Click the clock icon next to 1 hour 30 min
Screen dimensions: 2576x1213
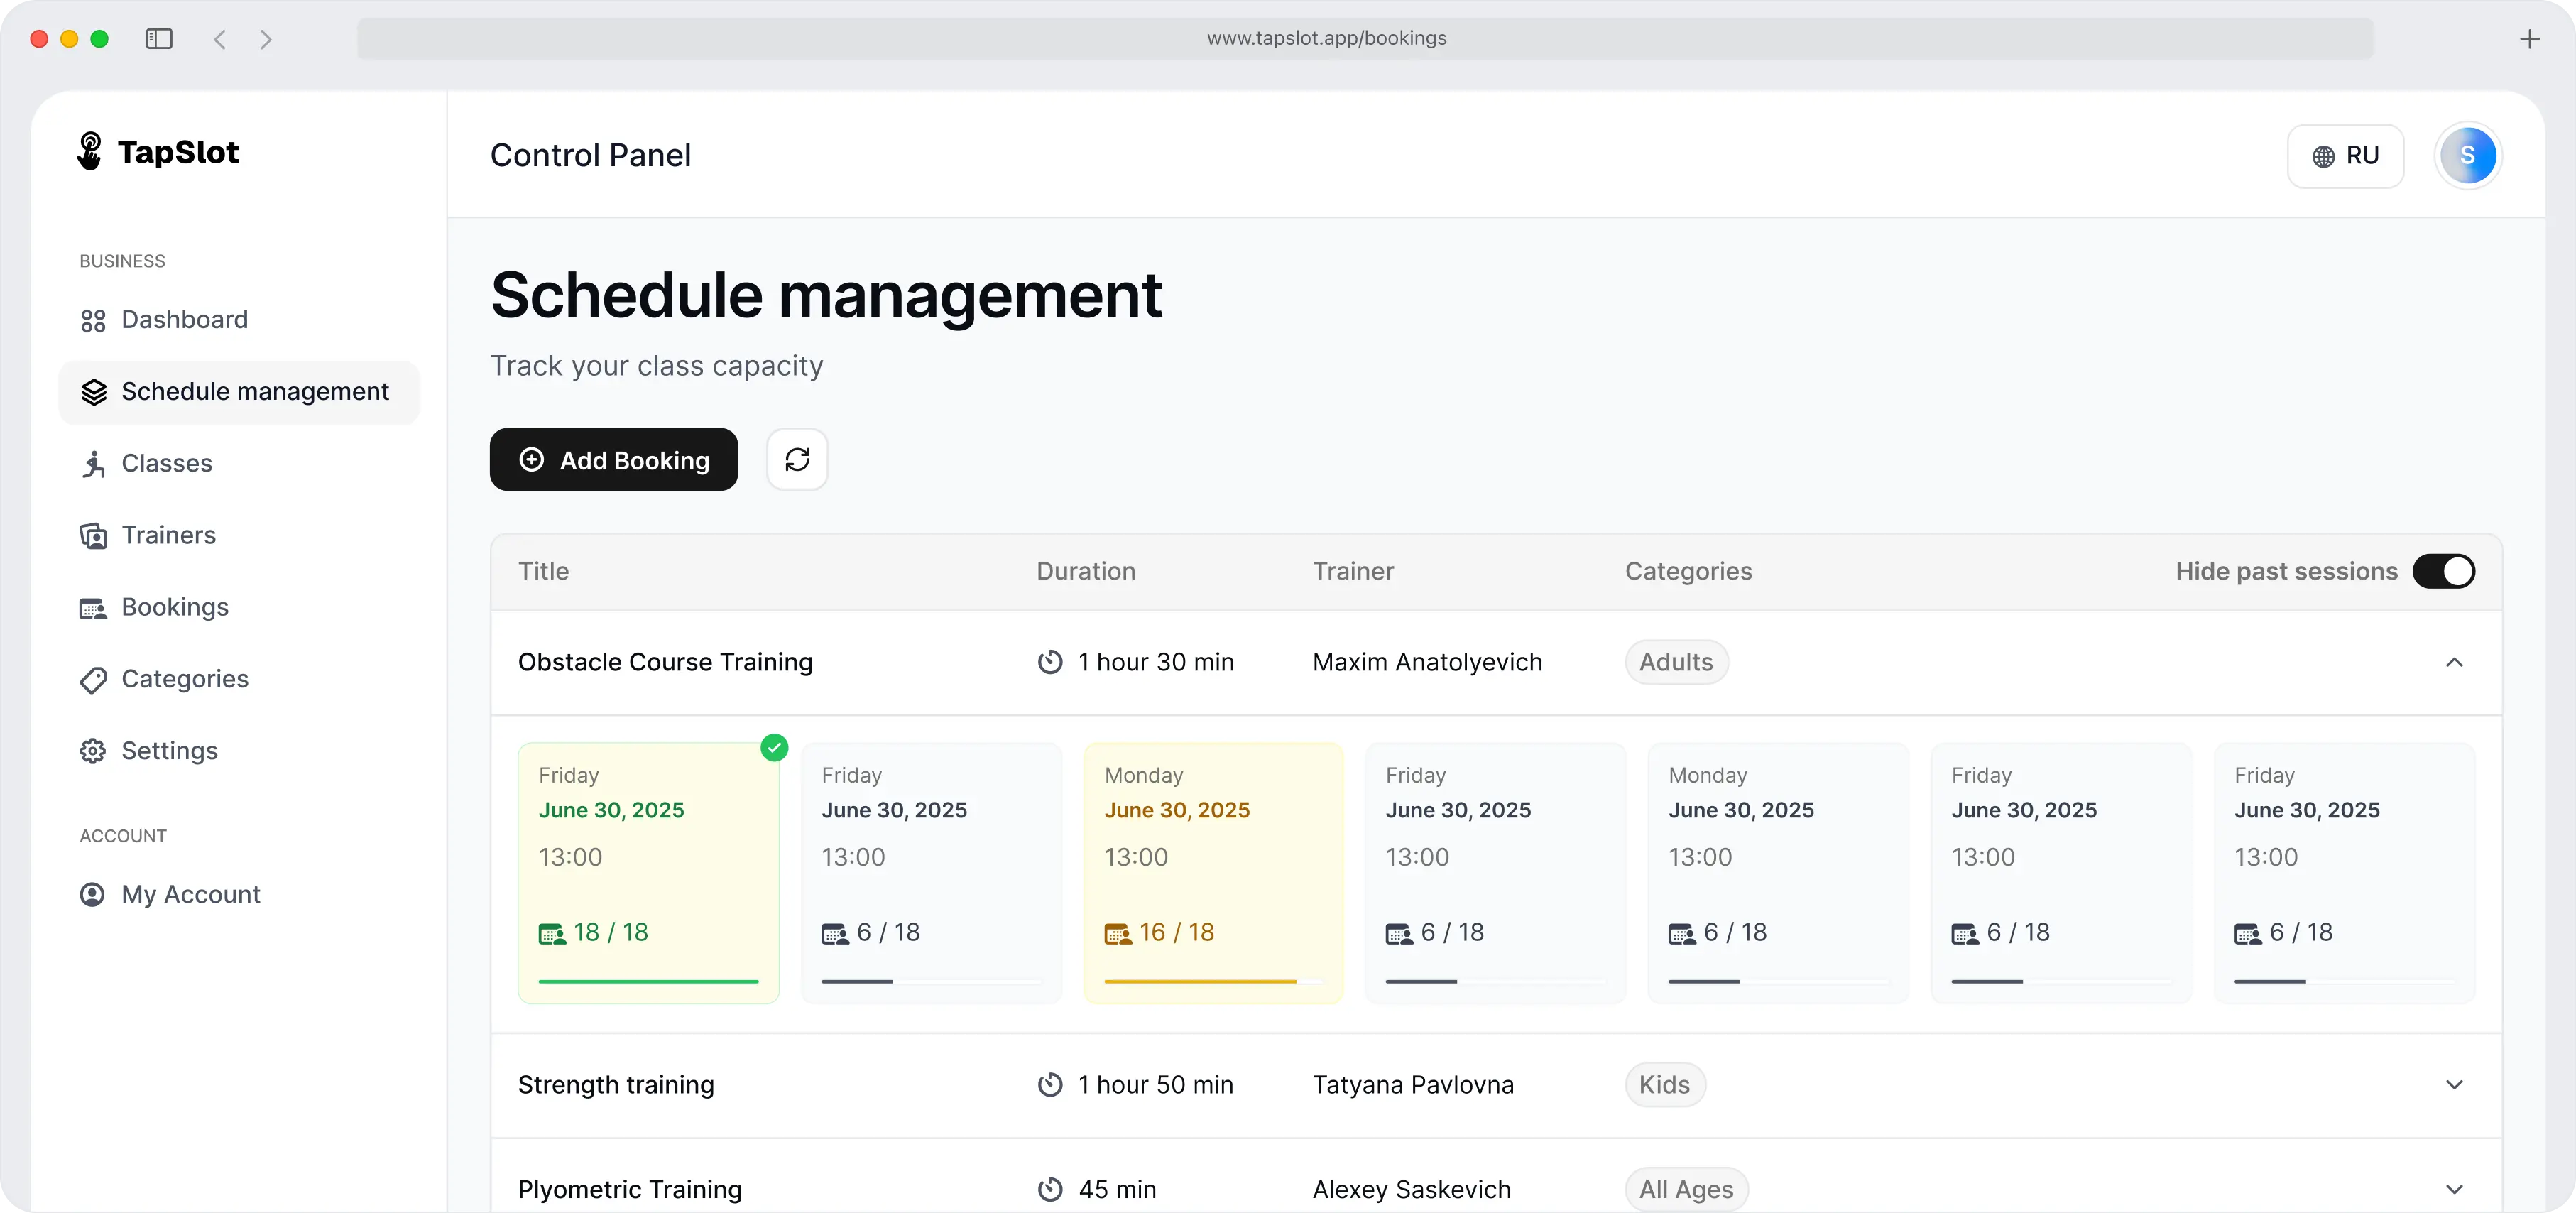tap(1050, 662)
